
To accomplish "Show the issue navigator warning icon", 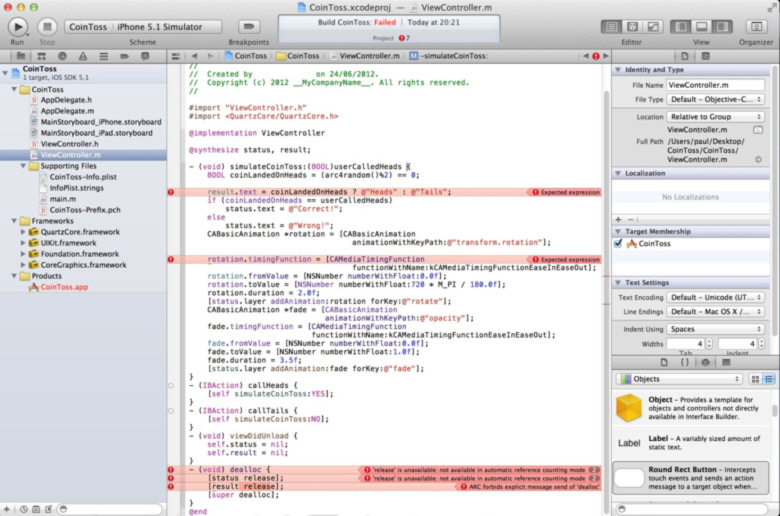I will click(83, 56).
